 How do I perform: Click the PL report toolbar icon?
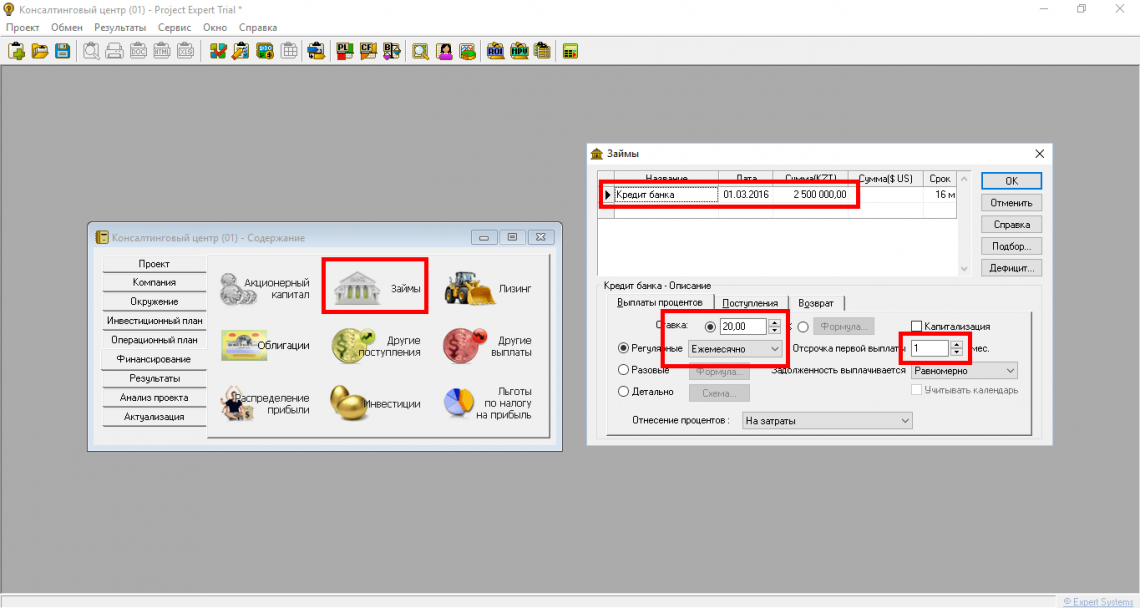[x=344, y=51]
